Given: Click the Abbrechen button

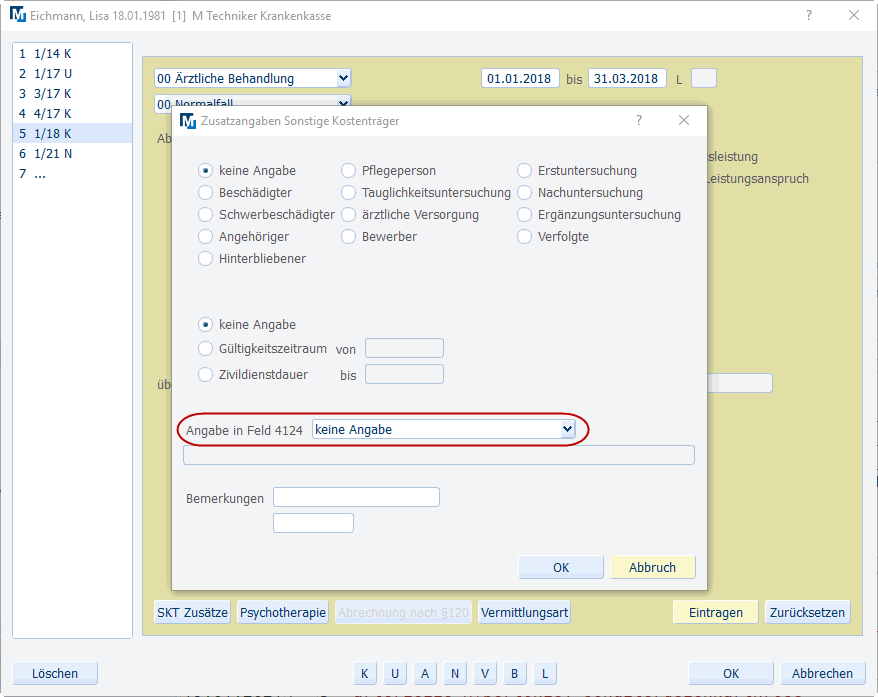Looking at the screenshot, I should (822, 673).
